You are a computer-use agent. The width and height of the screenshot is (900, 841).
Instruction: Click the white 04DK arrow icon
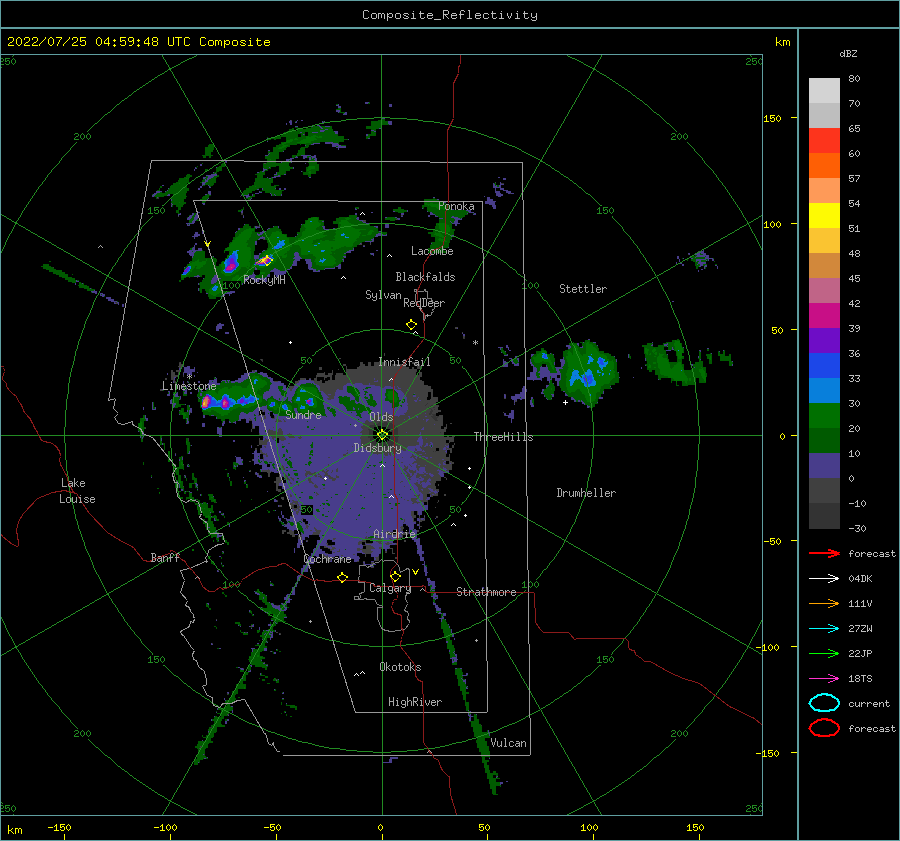click(x=824, y=579)
